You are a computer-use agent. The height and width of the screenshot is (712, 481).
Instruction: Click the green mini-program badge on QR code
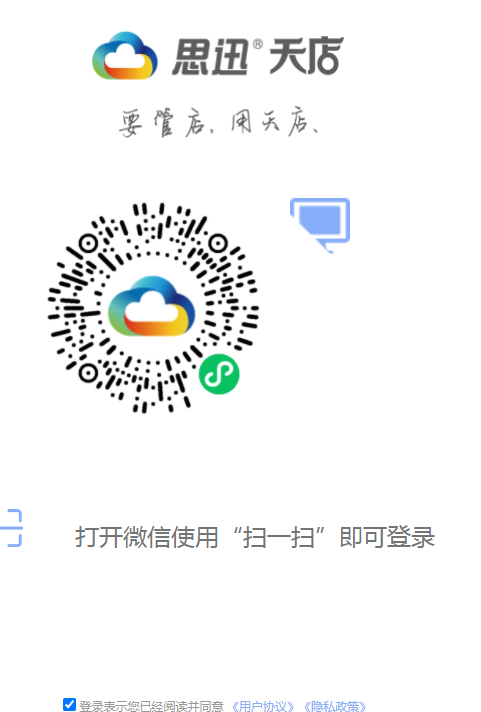point(219,374)
